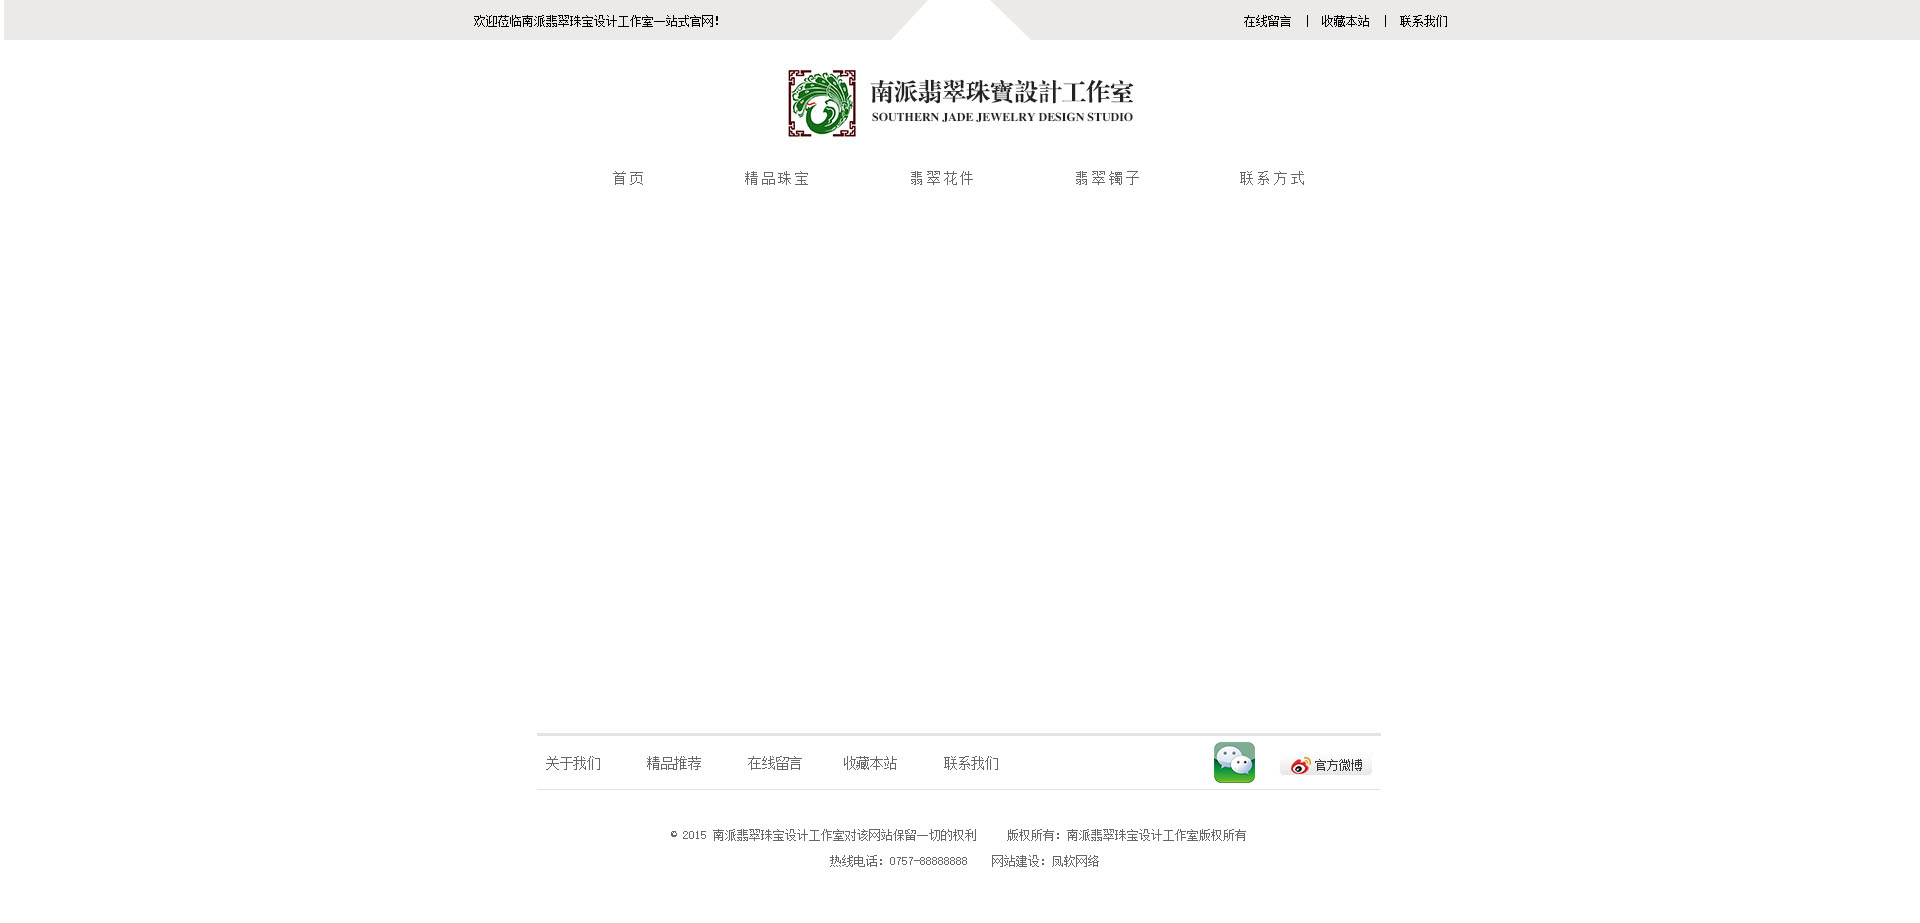Image resolution: width=1920 pixels, height=923 pixels.
Task: Select 在线留言 in the footer links
Action: (775, 764)
